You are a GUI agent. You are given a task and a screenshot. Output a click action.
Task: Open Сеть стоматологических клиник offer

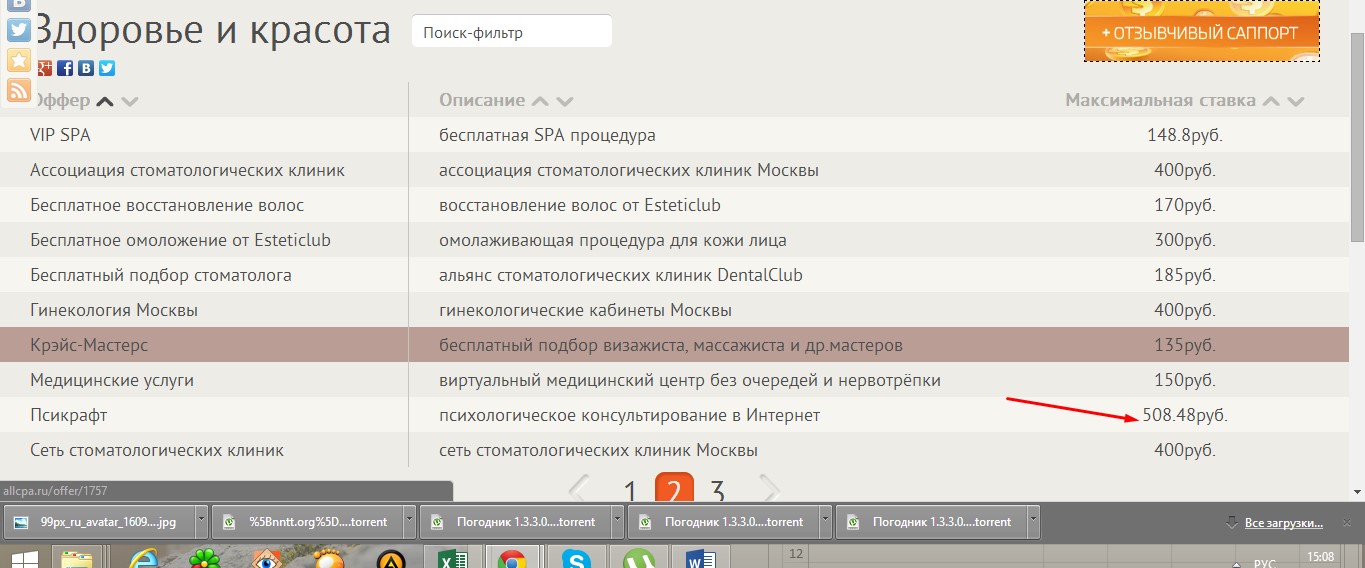[x=157, y=450]
